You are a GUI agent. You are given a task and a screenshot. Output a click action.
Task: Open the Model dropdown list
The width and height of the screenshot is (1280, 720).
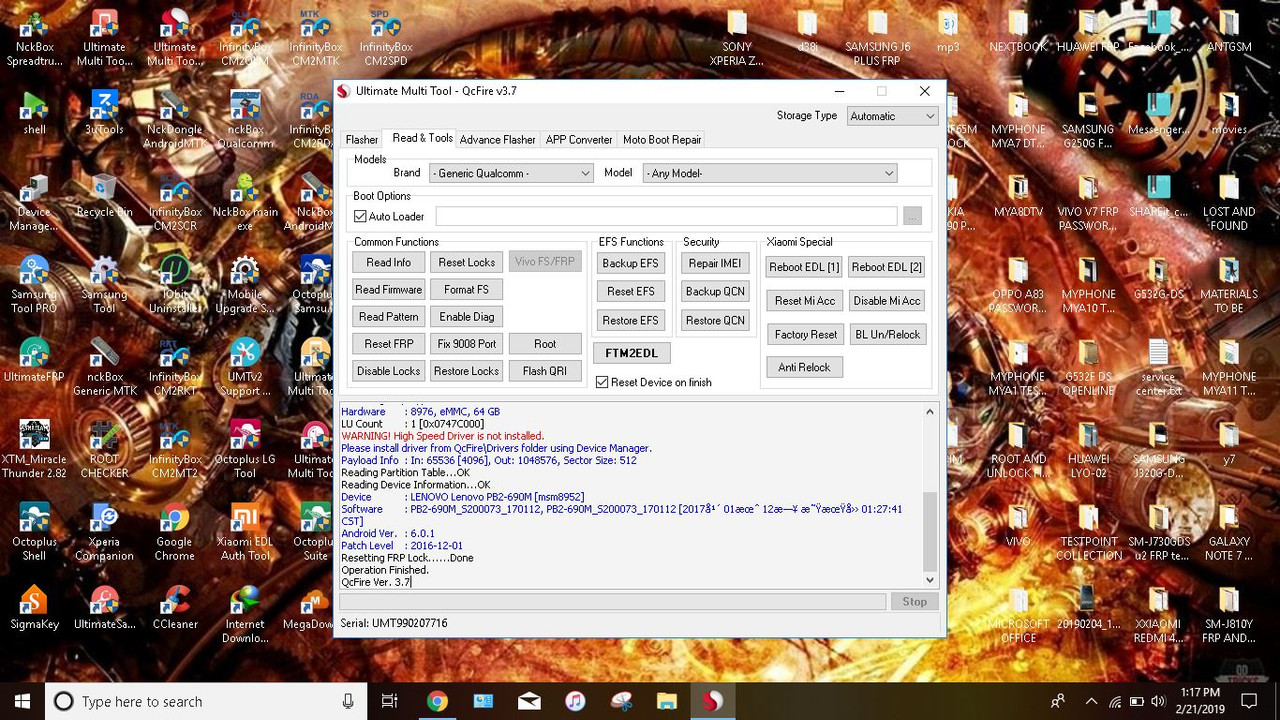coord(769,173)
